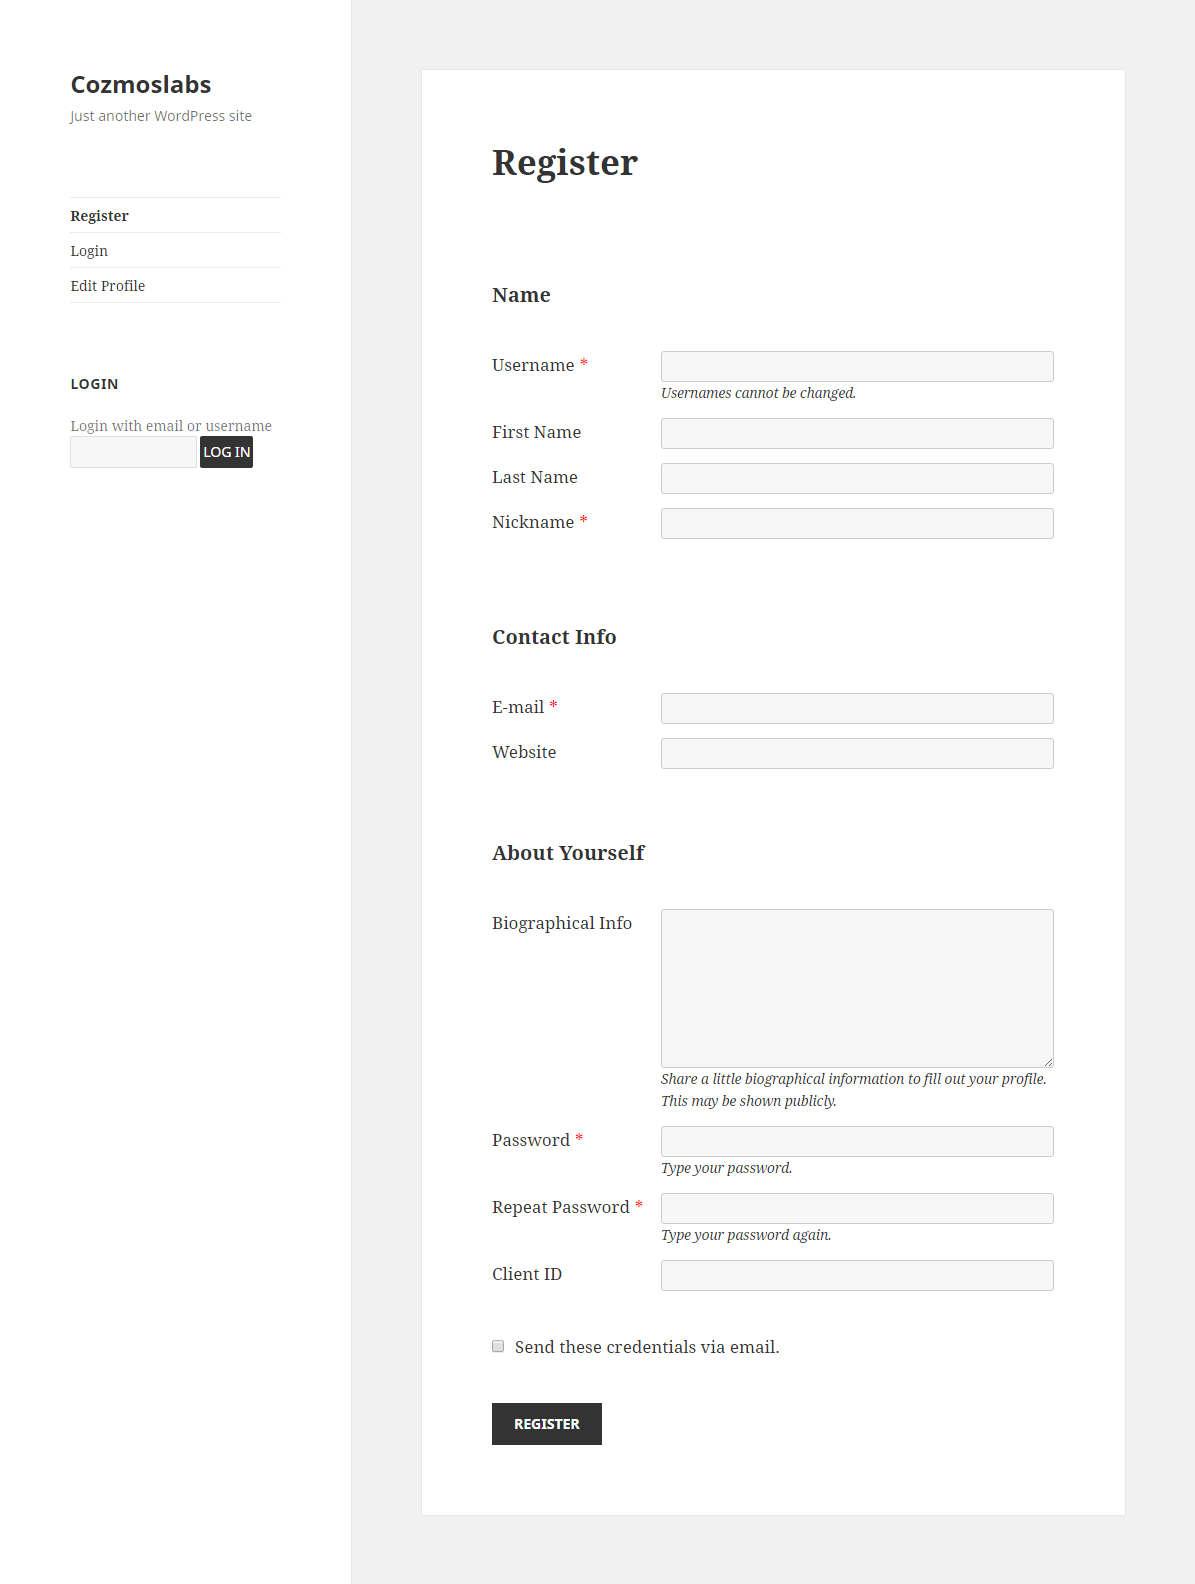
Task: Focus the Last Name input field
Action: (857, 478)
